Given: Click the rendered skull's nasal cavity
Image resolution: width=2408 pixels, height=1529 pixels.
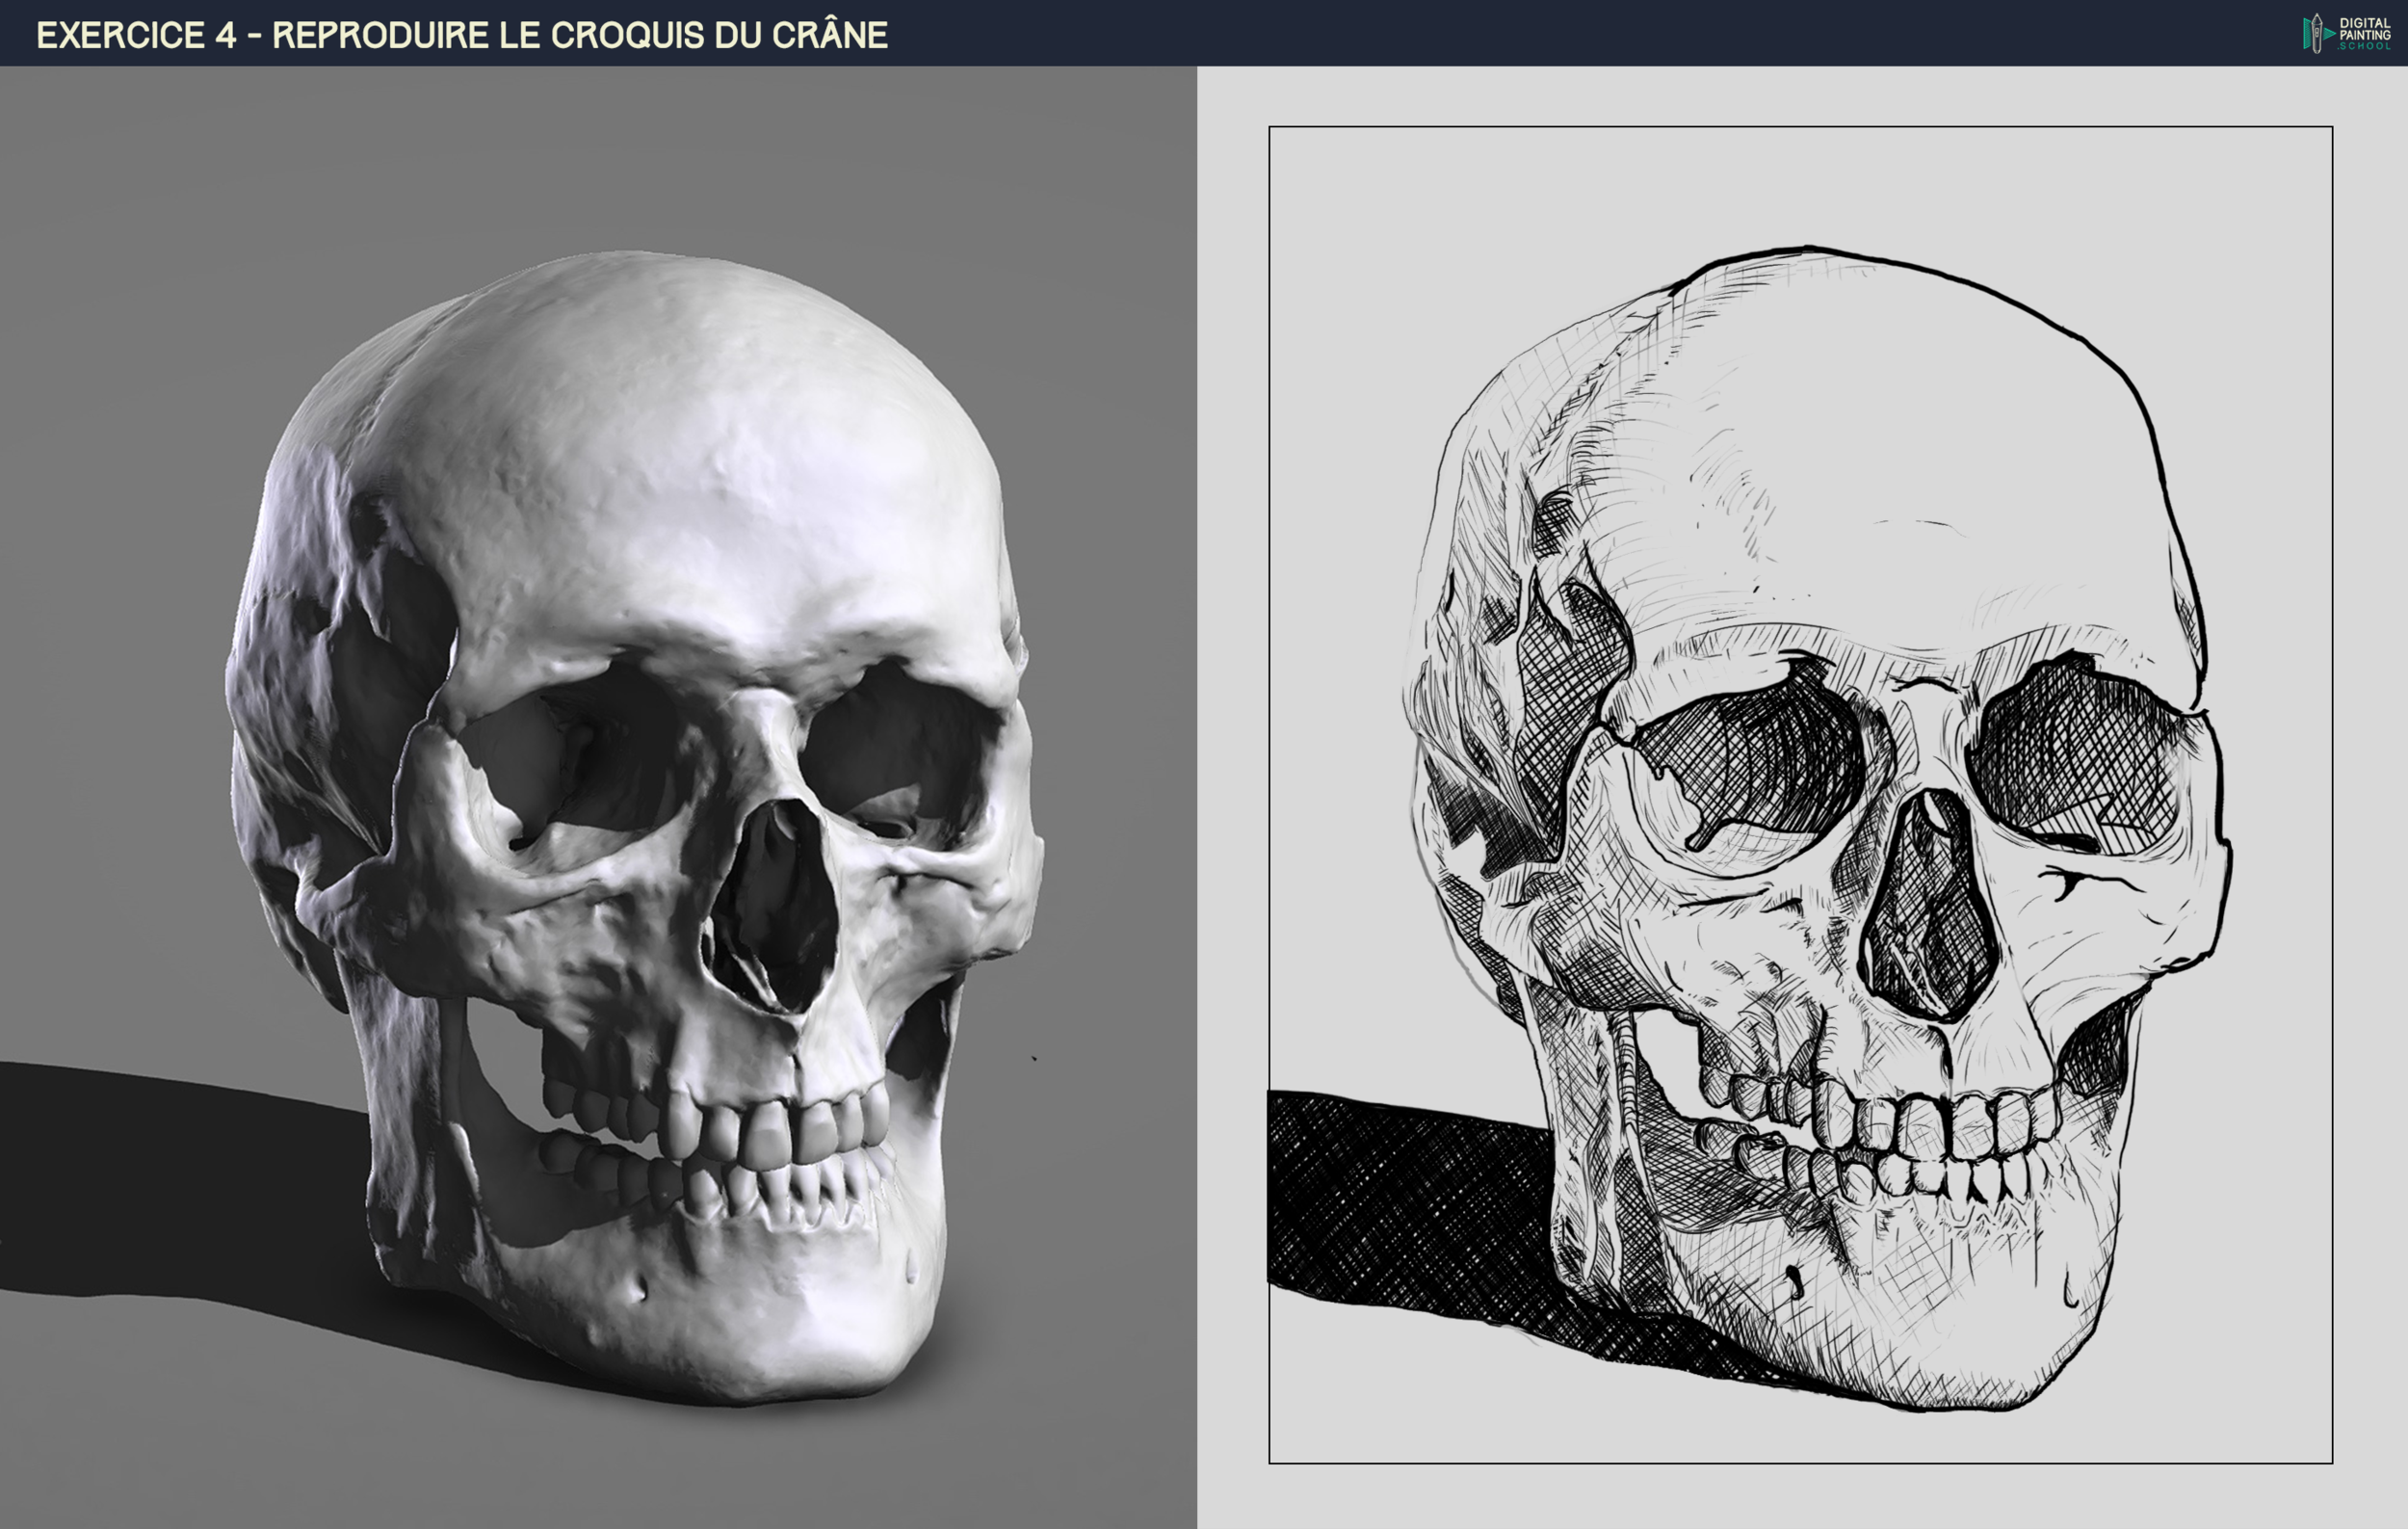Looking at the screenshot, I should click(775, 905).
